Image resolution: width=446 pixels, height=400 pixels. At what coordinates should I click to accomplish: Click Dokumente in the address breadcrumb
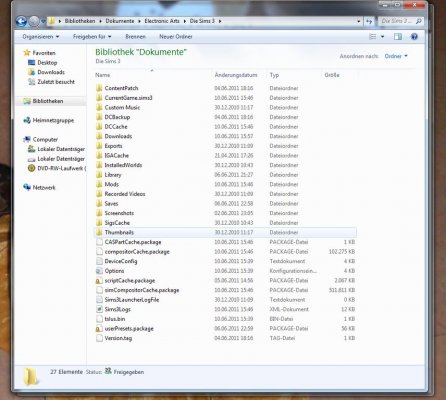click(x=120, y=21)
